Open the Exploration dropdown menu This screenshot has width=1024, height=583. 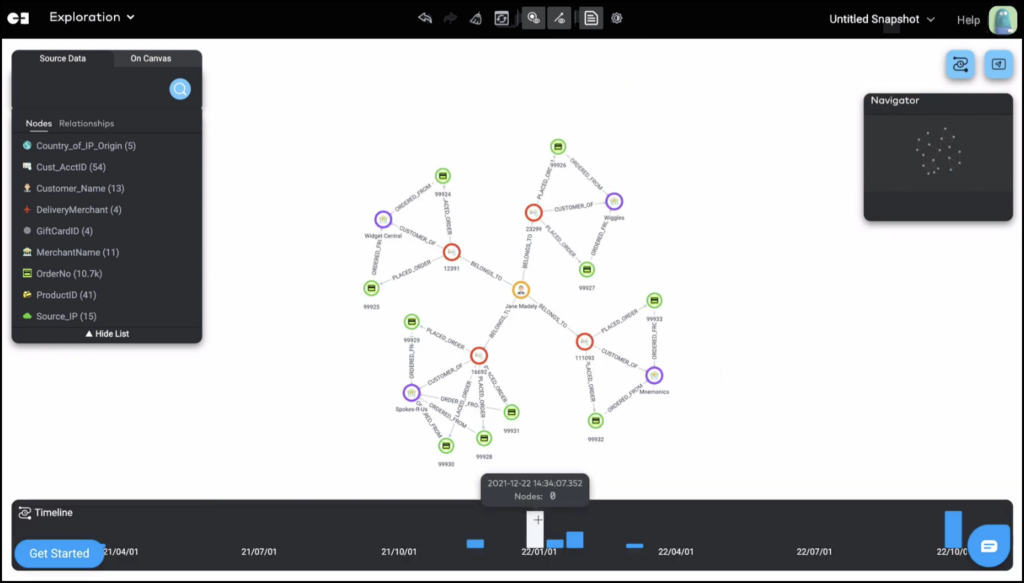click(x=91, y=18)
